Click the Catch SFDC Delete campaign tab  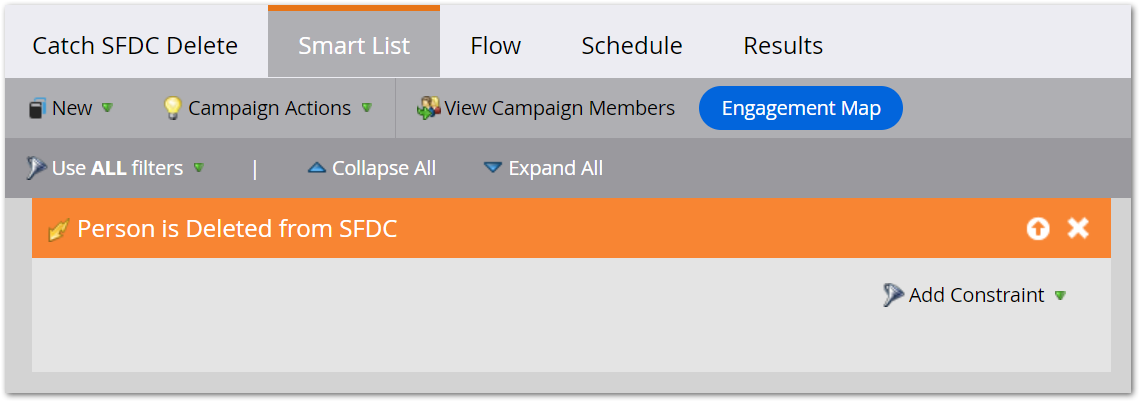click(135, 46)
